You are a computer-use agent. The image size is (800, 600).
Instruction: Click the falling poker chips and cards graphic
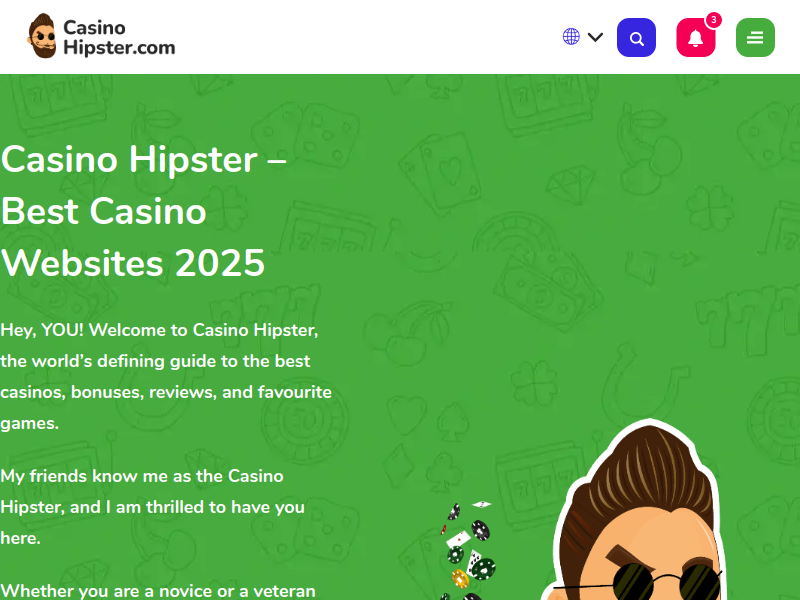(x=467, y=548)
